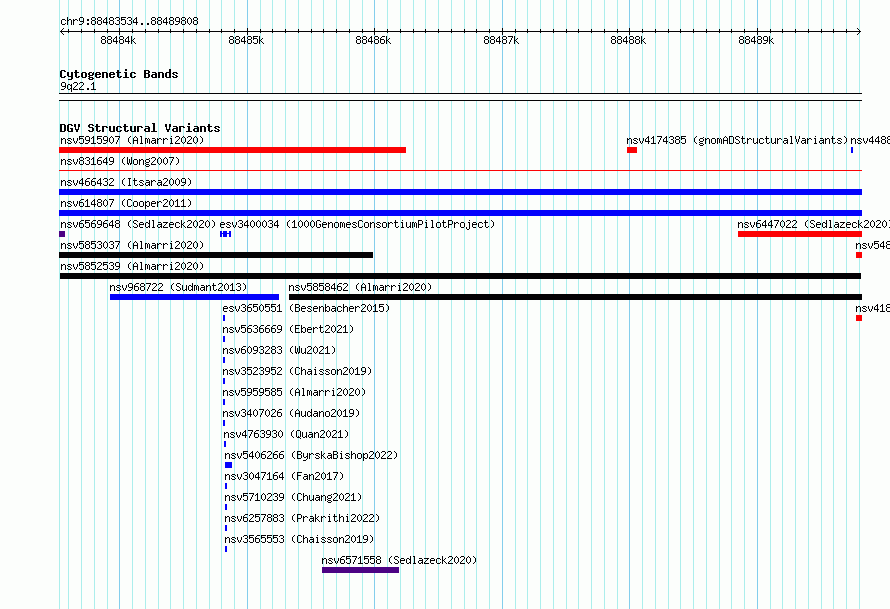Open nsv4174385 (gnomADStructuralVariants) label
Image resolution: width=890 pixels, height=609 pixels.
coord(737,140)
